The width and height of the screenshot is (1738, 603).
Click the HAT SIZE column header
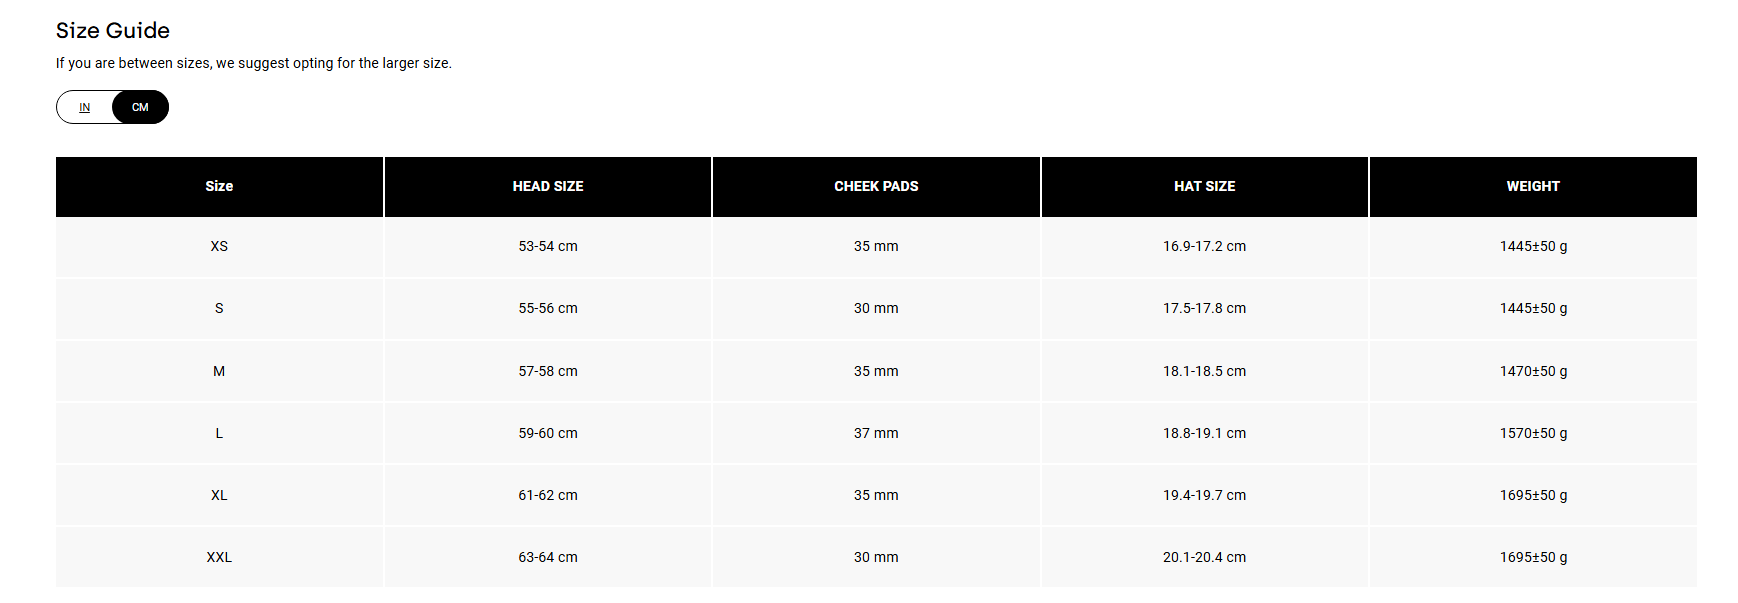pos(1204,186)
